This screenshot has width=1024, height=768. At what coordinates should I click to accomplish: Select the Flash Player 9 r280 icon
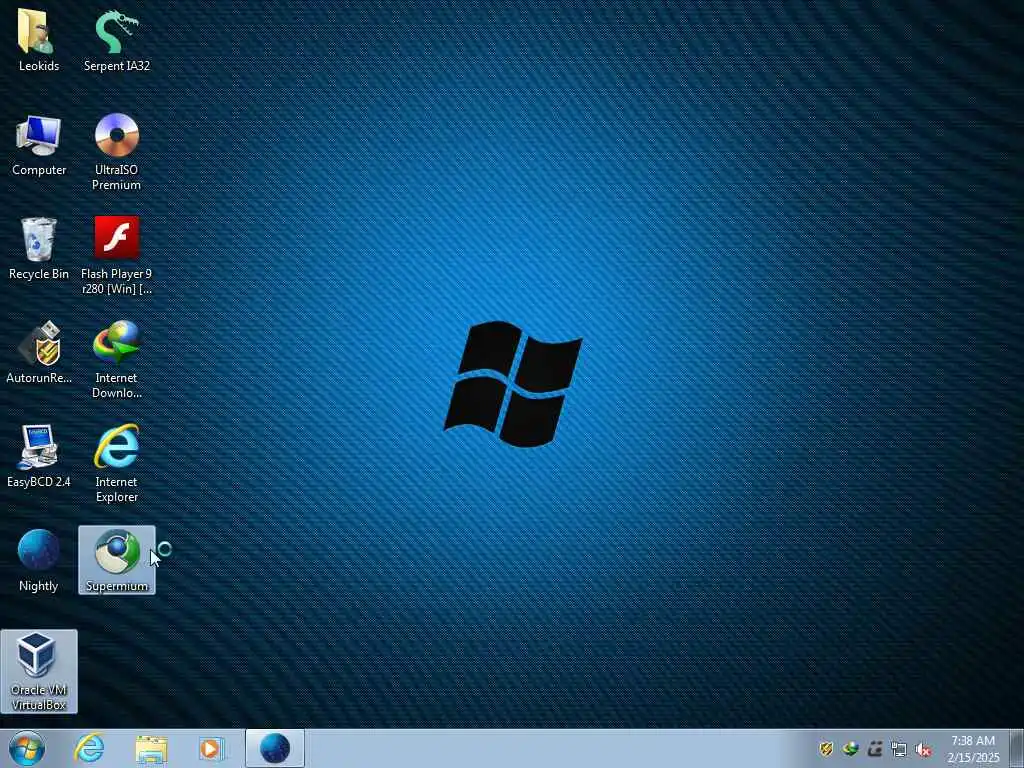click(117, 255)
